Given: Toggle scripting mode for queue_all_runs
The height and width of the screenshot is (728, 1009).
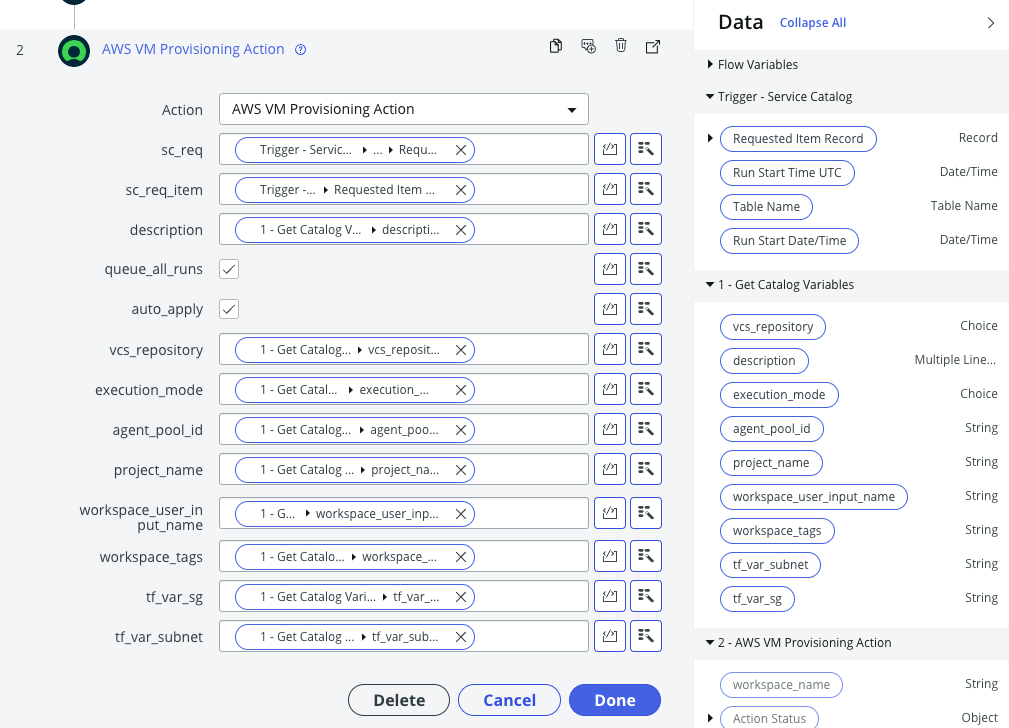Looking at the screenshot, I should pos(610,268).
